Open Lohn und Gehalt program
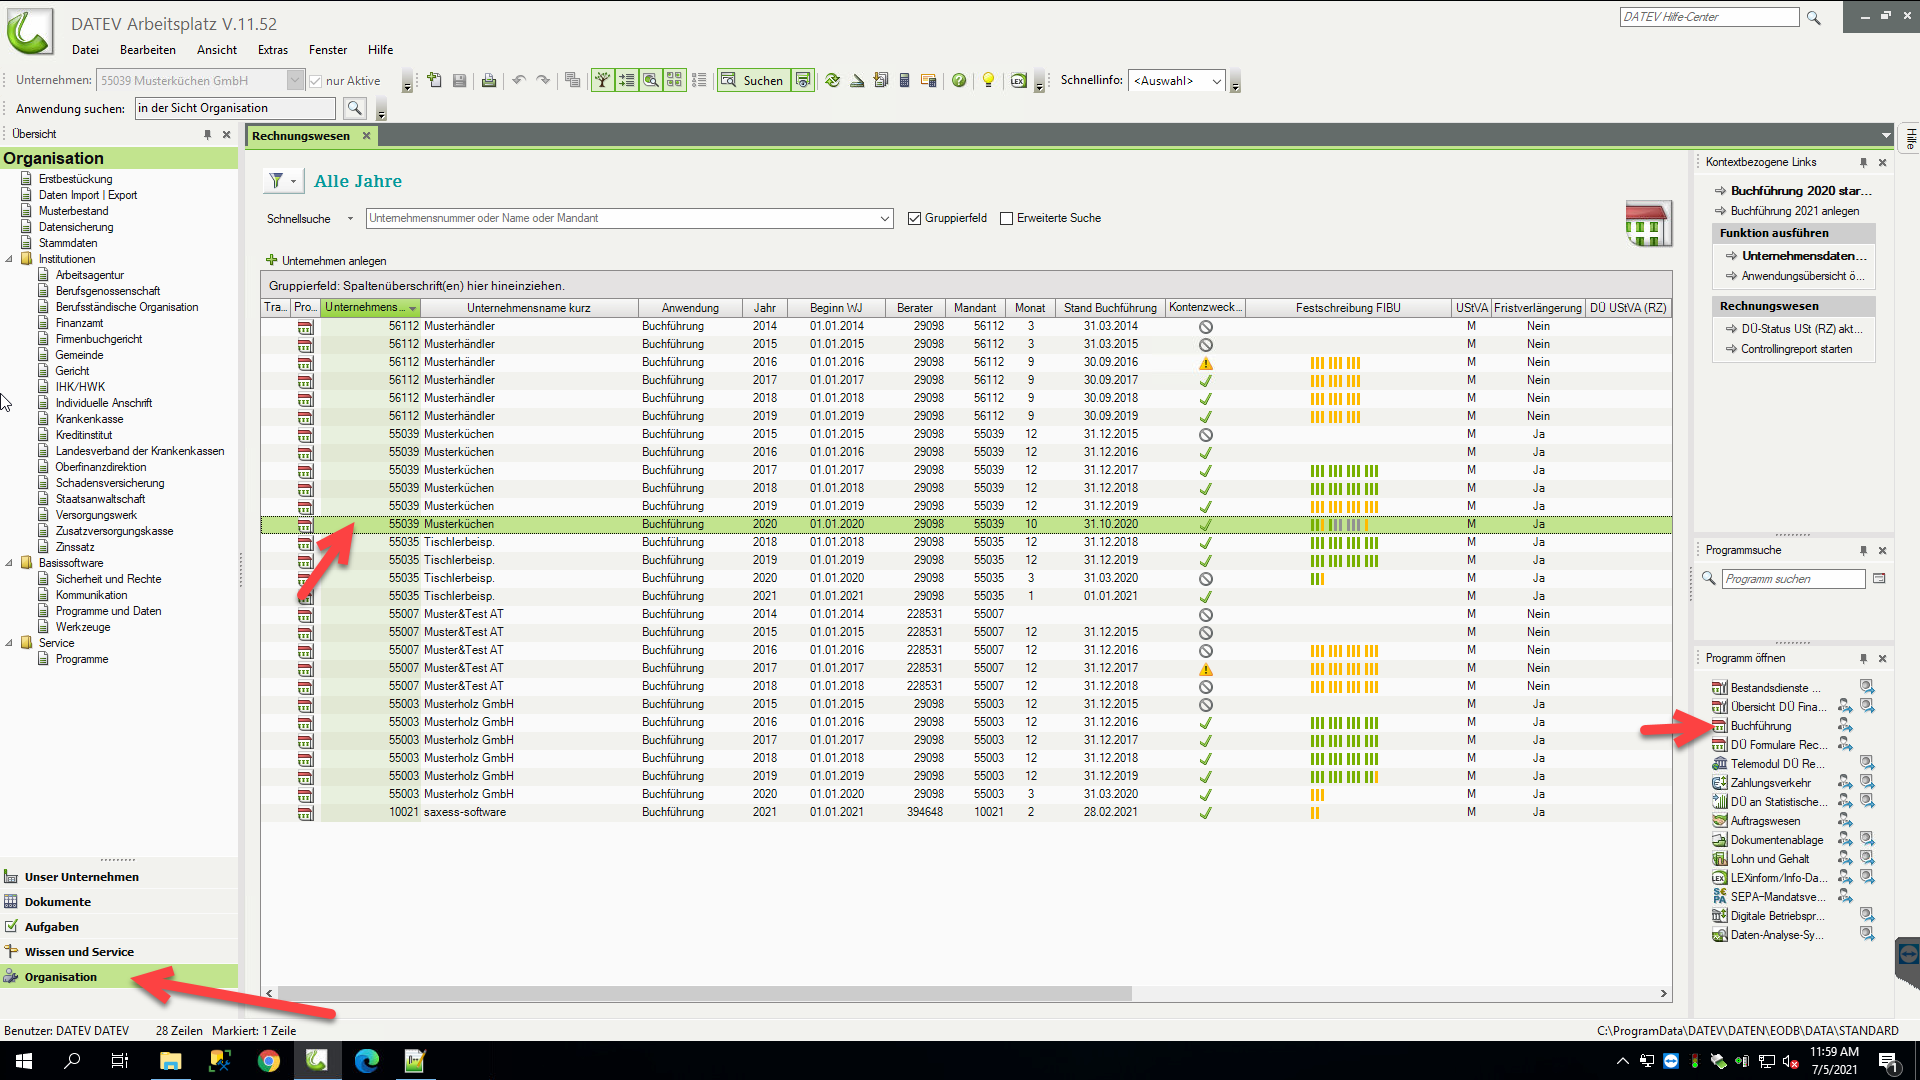Viewport: 1920px width, 1080px height. coord(1768,858)
